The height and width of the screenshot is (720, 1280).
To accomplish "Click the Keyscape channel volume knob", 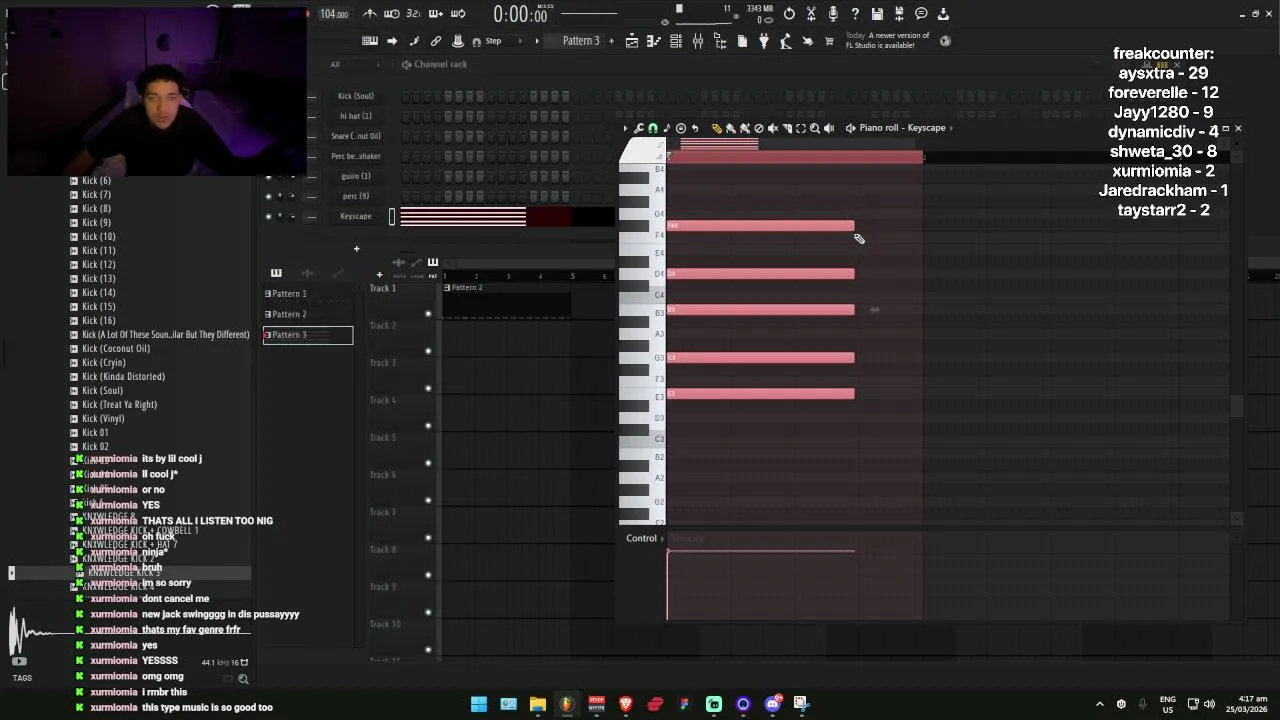I will tap(292, 216).
